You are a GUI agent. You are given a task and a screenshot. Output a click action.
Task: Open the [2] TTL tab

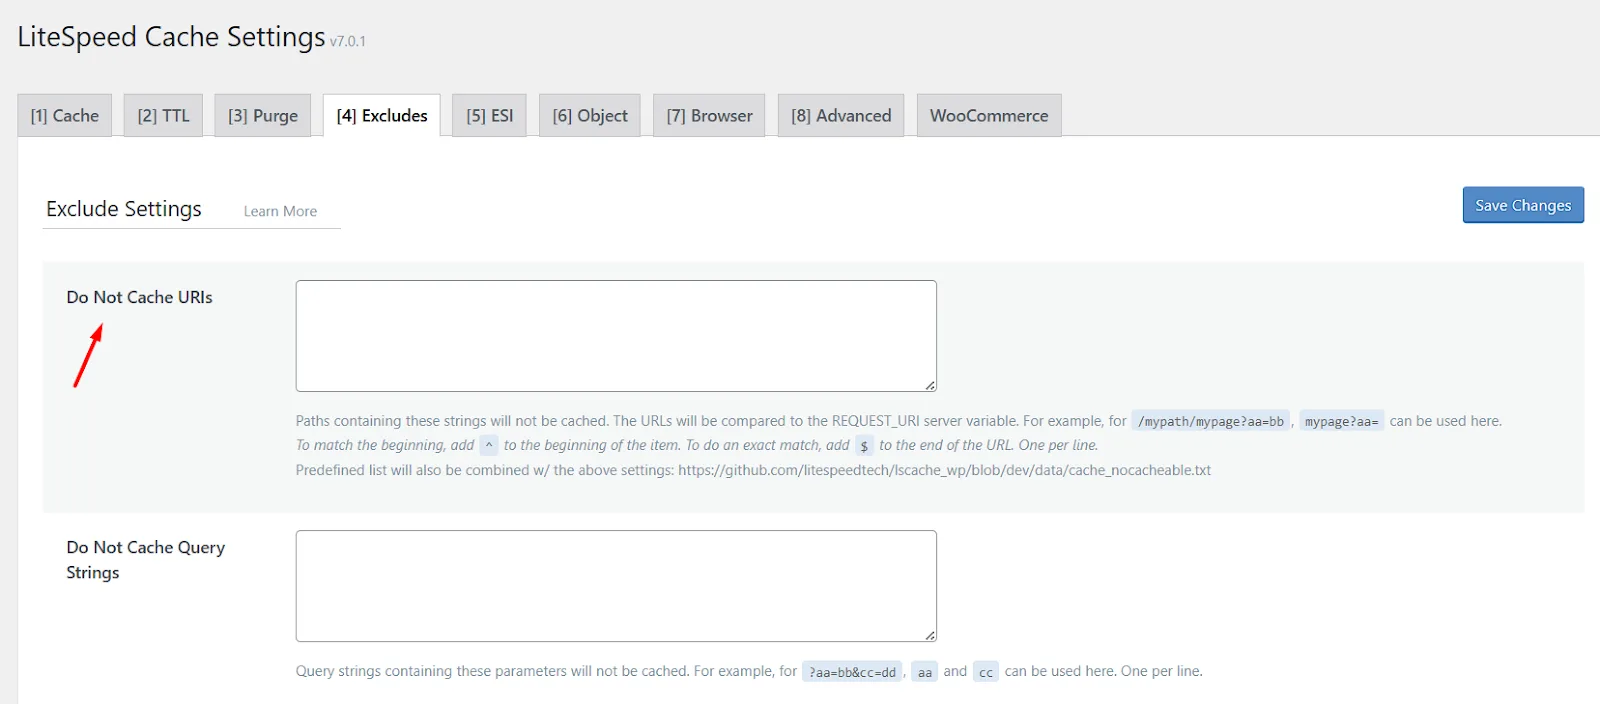[163, 115]
